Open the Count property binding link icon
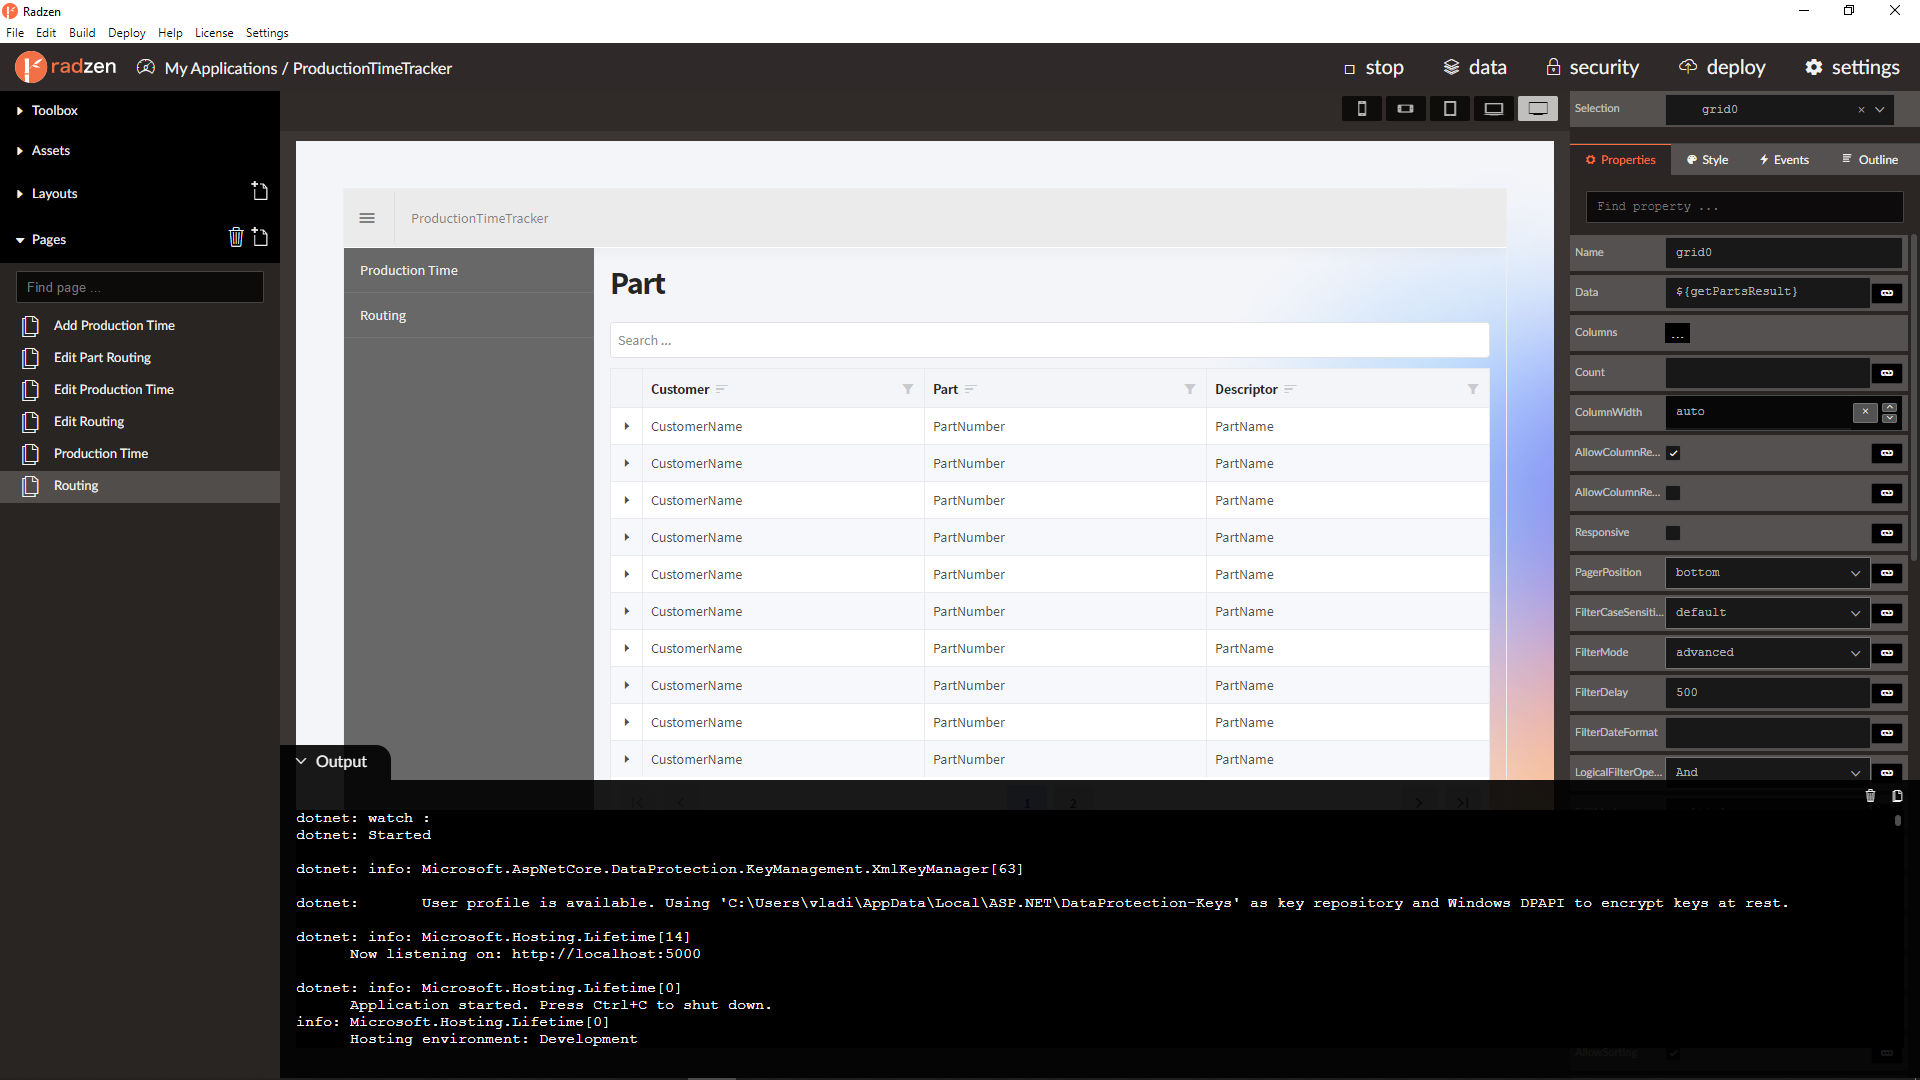This screenshot has height=1080, width=1920. click(x=1887, y=373)
